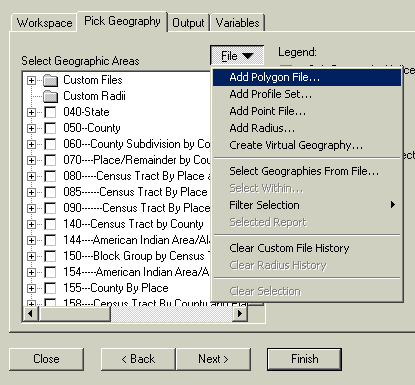
Task: Click the horizontal scrollbar thumb
Action: pos(75,313)
